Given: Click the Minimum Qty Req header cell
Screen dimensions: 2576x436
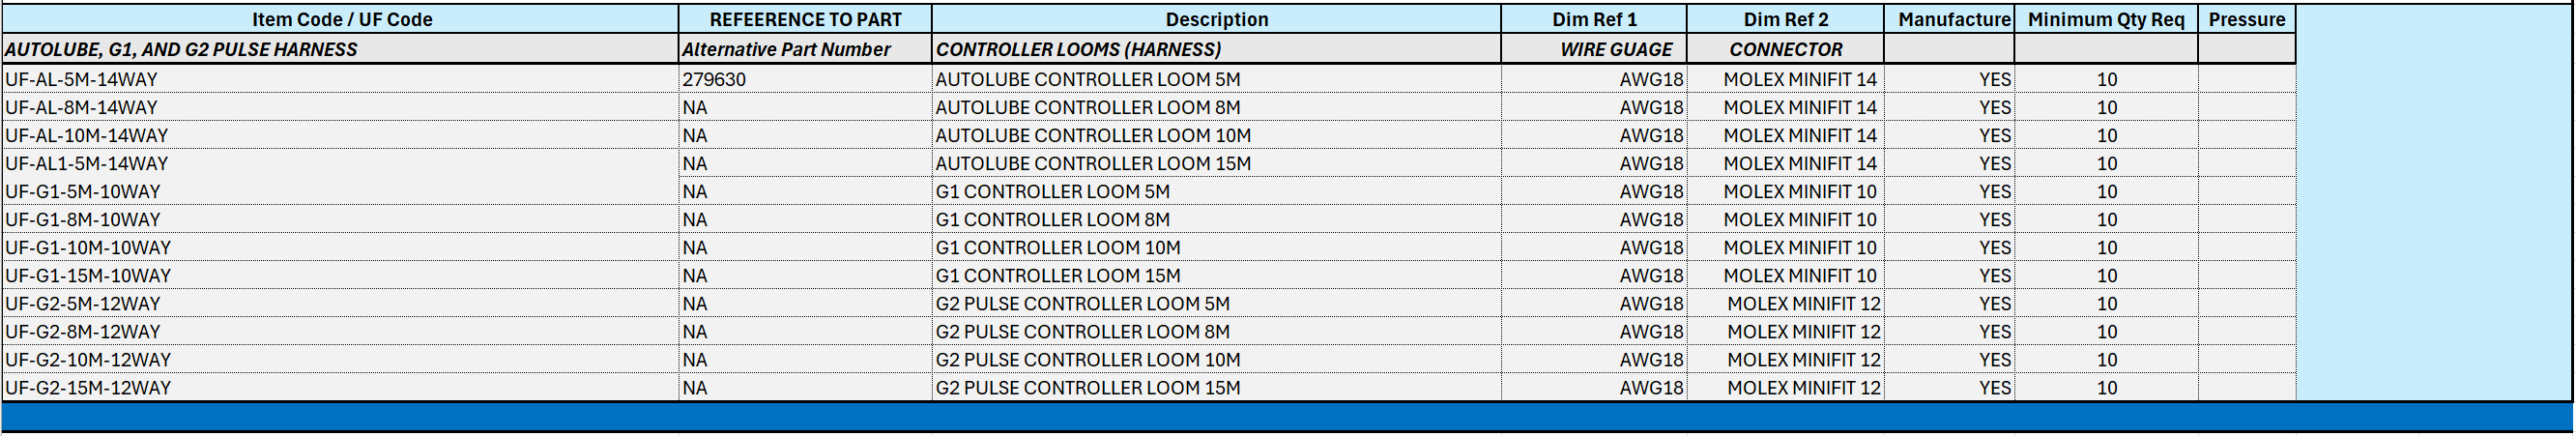Looking at the screenshot, I should pos(2105,19).
